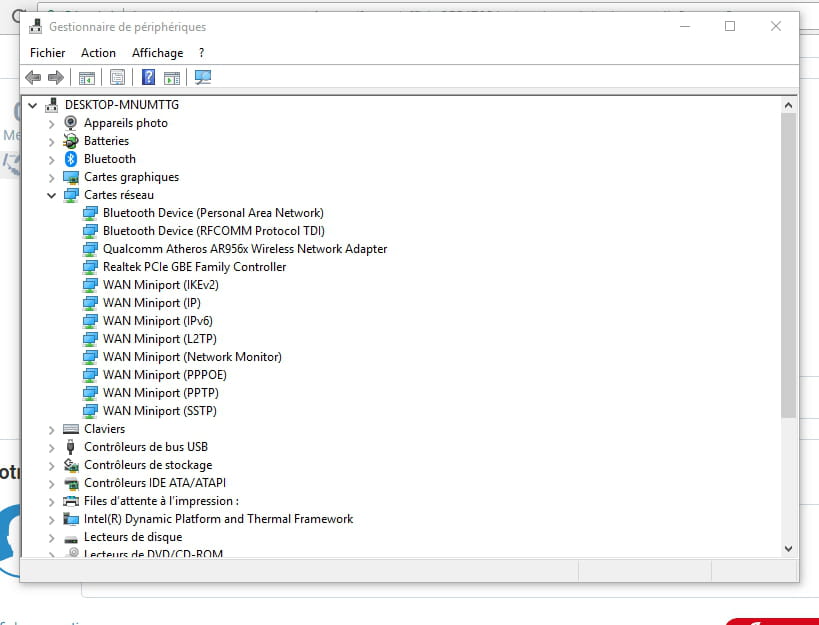Open the Action menu
819x625 pixels.
coord(98,53)
